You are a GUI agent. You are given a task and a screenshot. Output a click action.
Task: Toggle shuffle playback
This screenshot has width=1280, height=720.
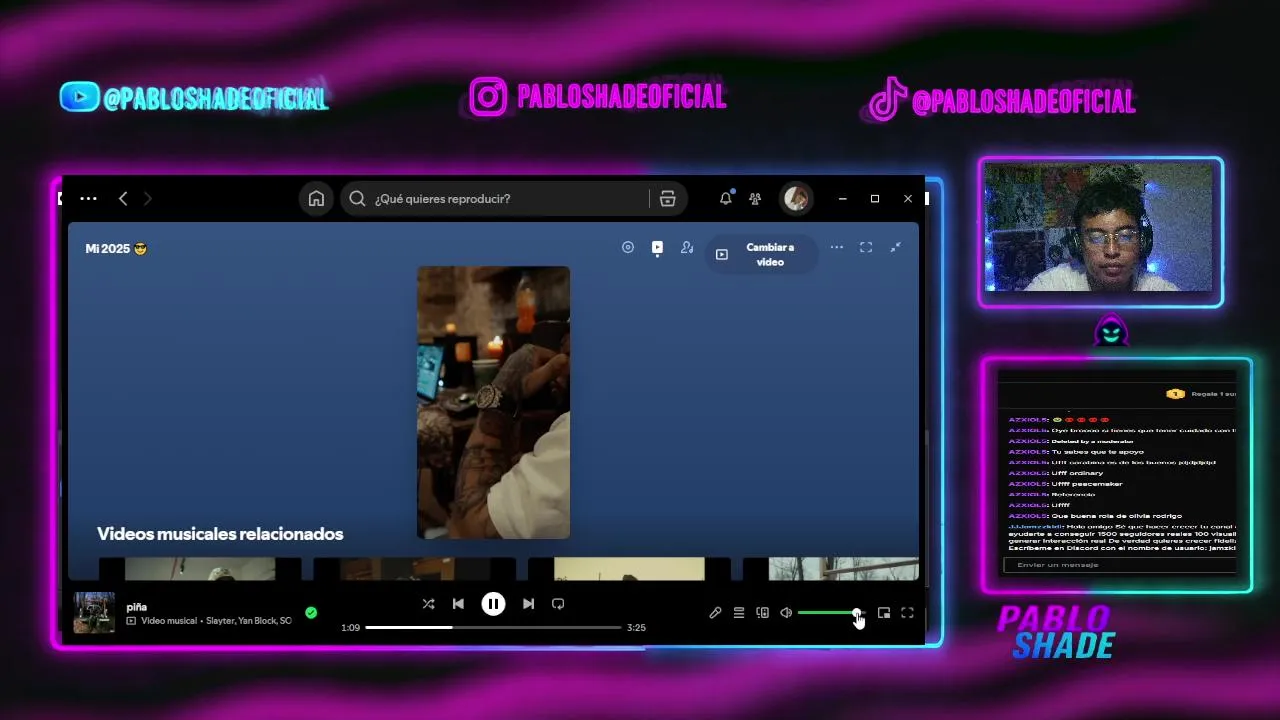click(x=428, y=604)
